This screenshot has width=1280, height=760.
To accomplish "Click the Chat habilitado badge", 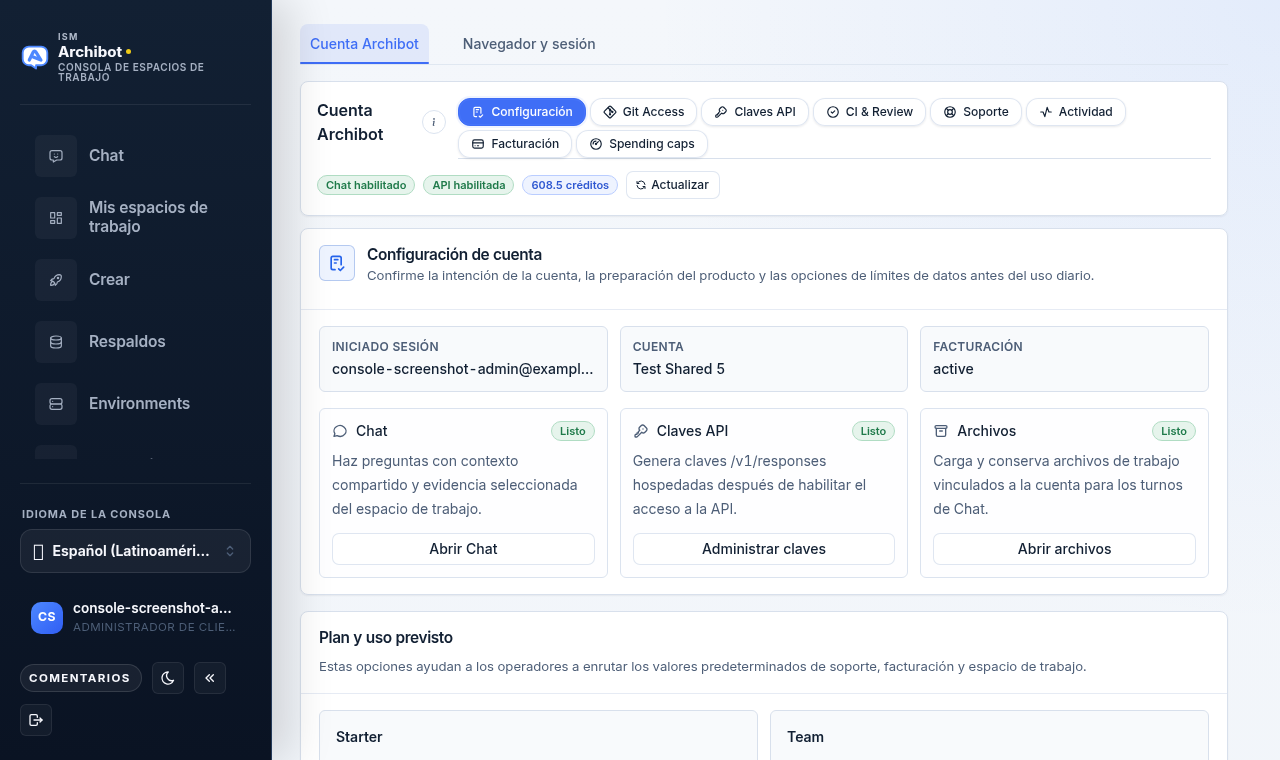I will [x=366, y=185].
